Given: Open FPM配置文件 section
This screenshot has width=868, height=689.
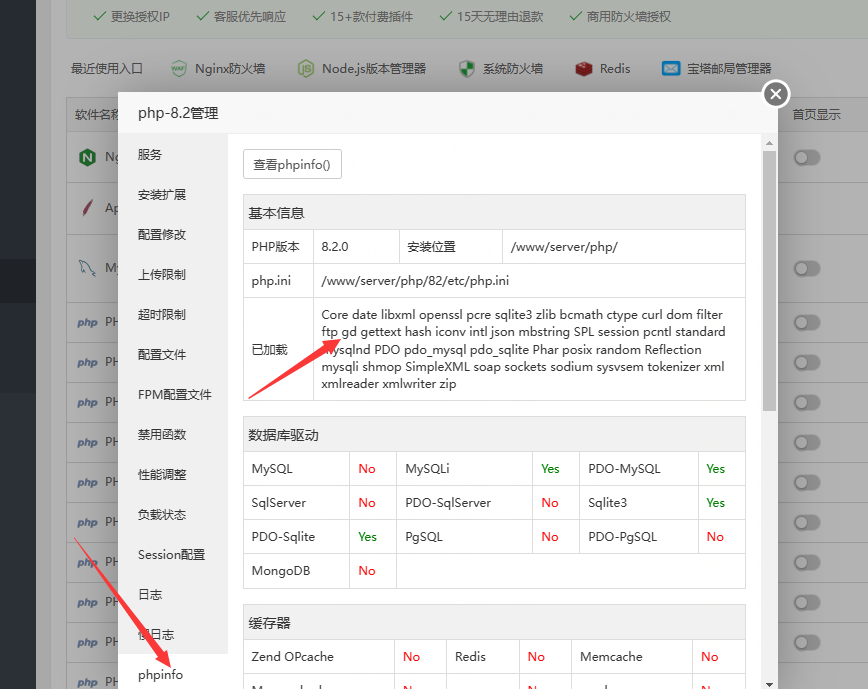Looking at the screenshot, I should click(x=173, y=395).
